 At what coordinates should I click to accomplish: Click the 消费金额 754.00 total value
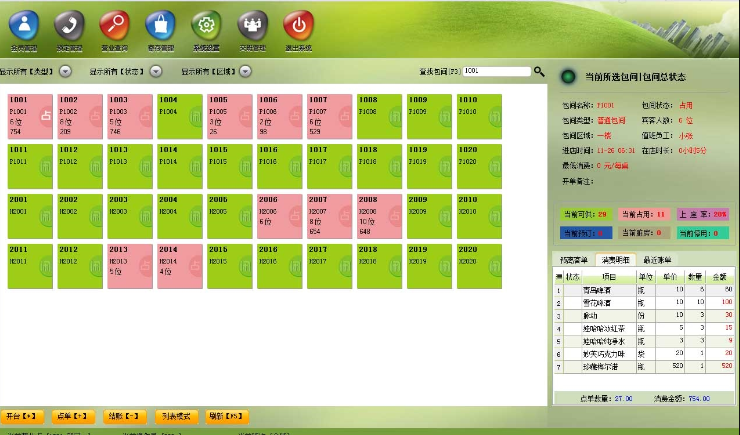point(699,399)
